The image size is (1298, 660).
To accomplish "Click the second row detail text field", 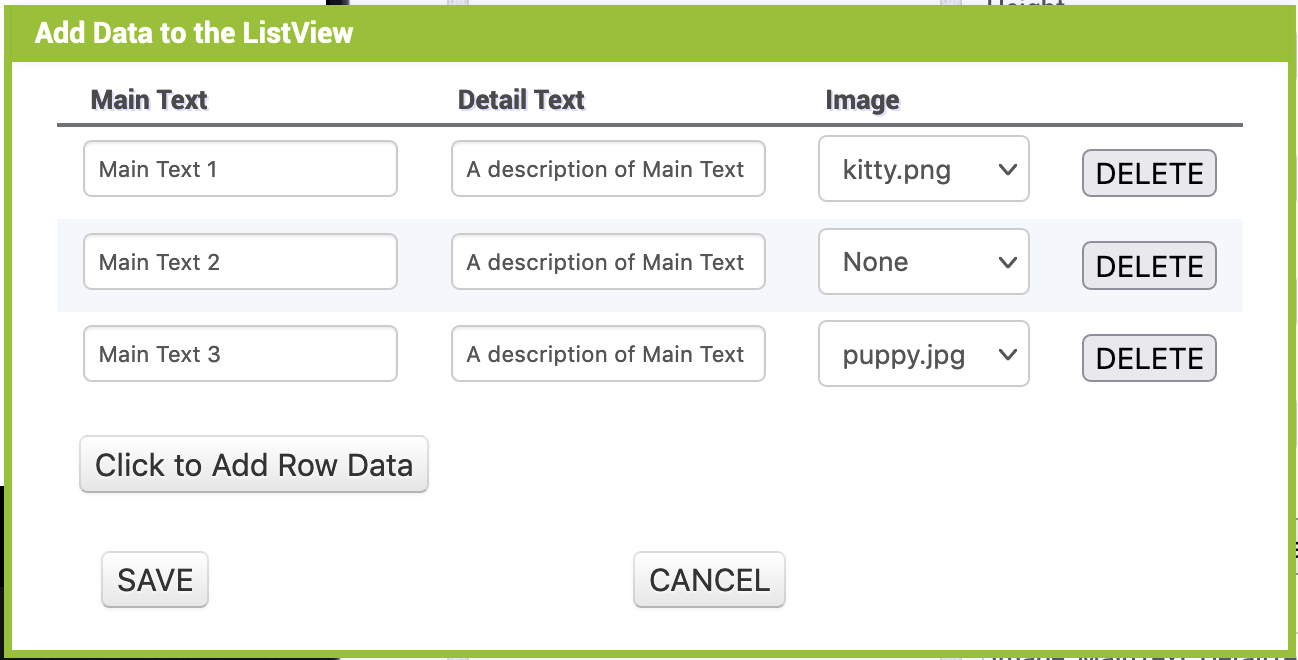I will point(607,261).
